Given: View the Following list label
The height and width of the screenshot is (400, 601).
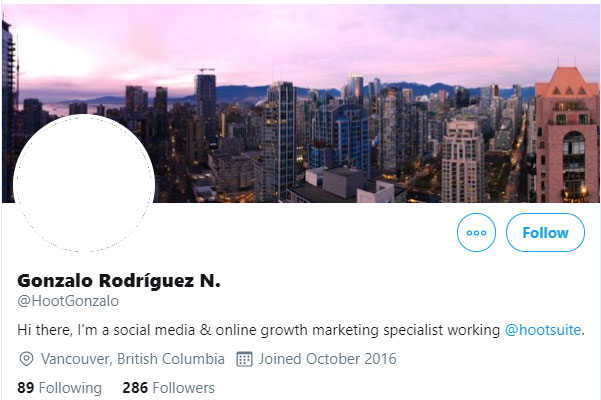Looking at the screenshot, I should coord(70,388).
